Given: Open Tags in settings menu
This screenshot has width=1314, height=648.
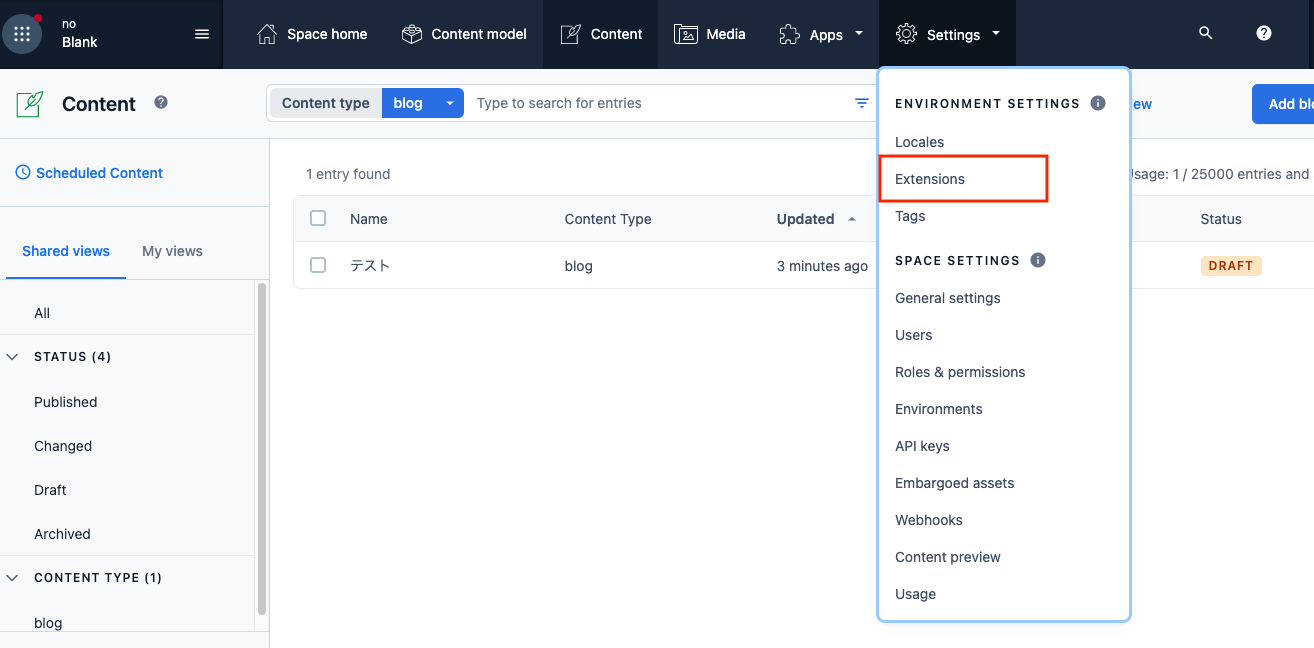Looking at the screenshot, I should click(910, 216).
